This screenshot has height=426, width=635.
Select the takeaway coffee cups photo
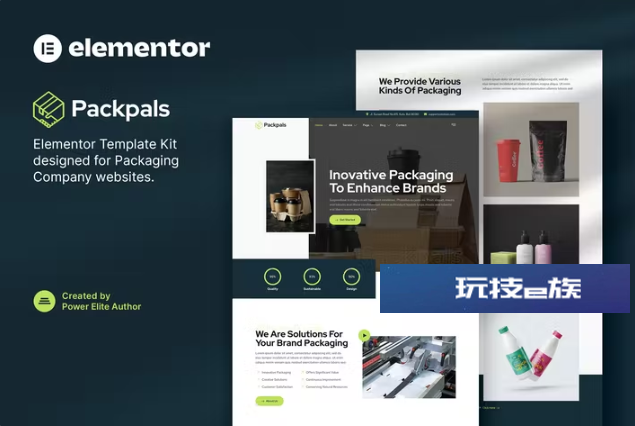[x=290, y=196]
